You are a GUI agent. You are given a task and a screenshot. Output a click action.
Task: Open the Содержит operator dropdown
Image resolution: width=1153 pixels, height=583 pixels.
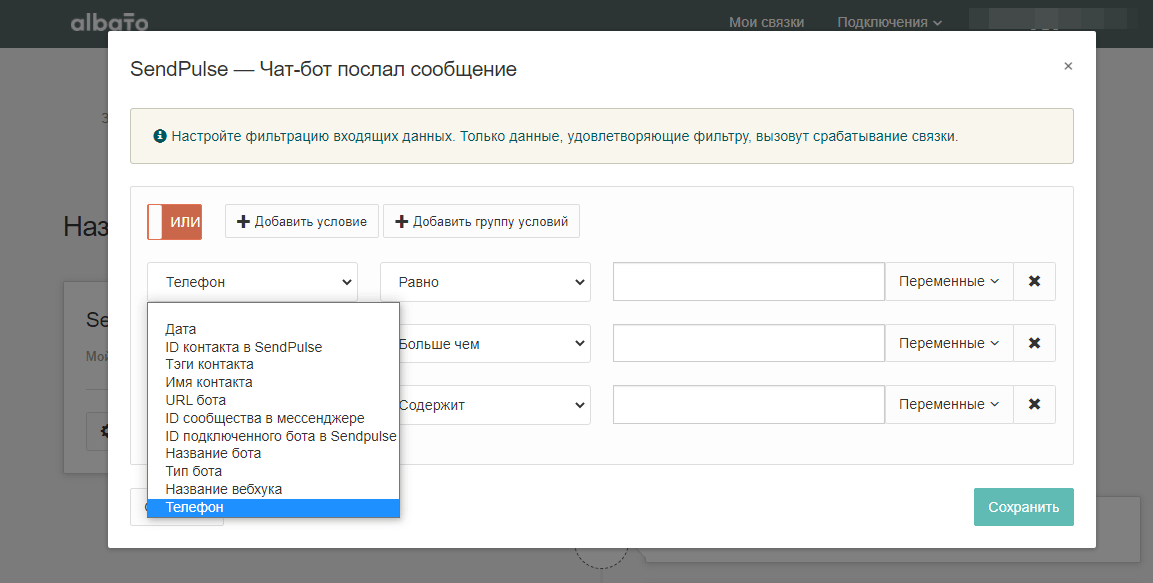(x=494, y=405)
